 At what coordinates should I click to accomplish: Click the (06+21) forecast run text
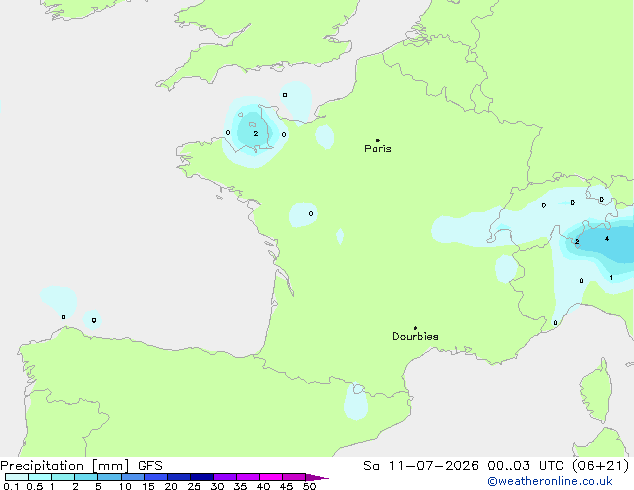point(600,466)
